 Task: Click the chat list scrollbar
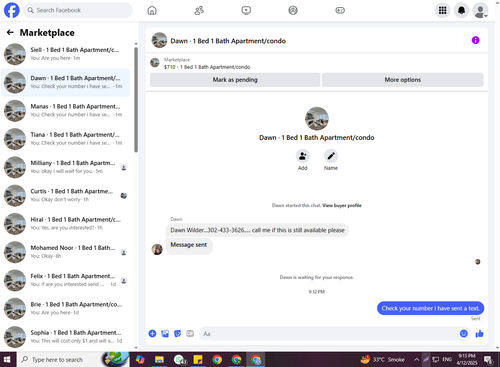click(136, 100)
